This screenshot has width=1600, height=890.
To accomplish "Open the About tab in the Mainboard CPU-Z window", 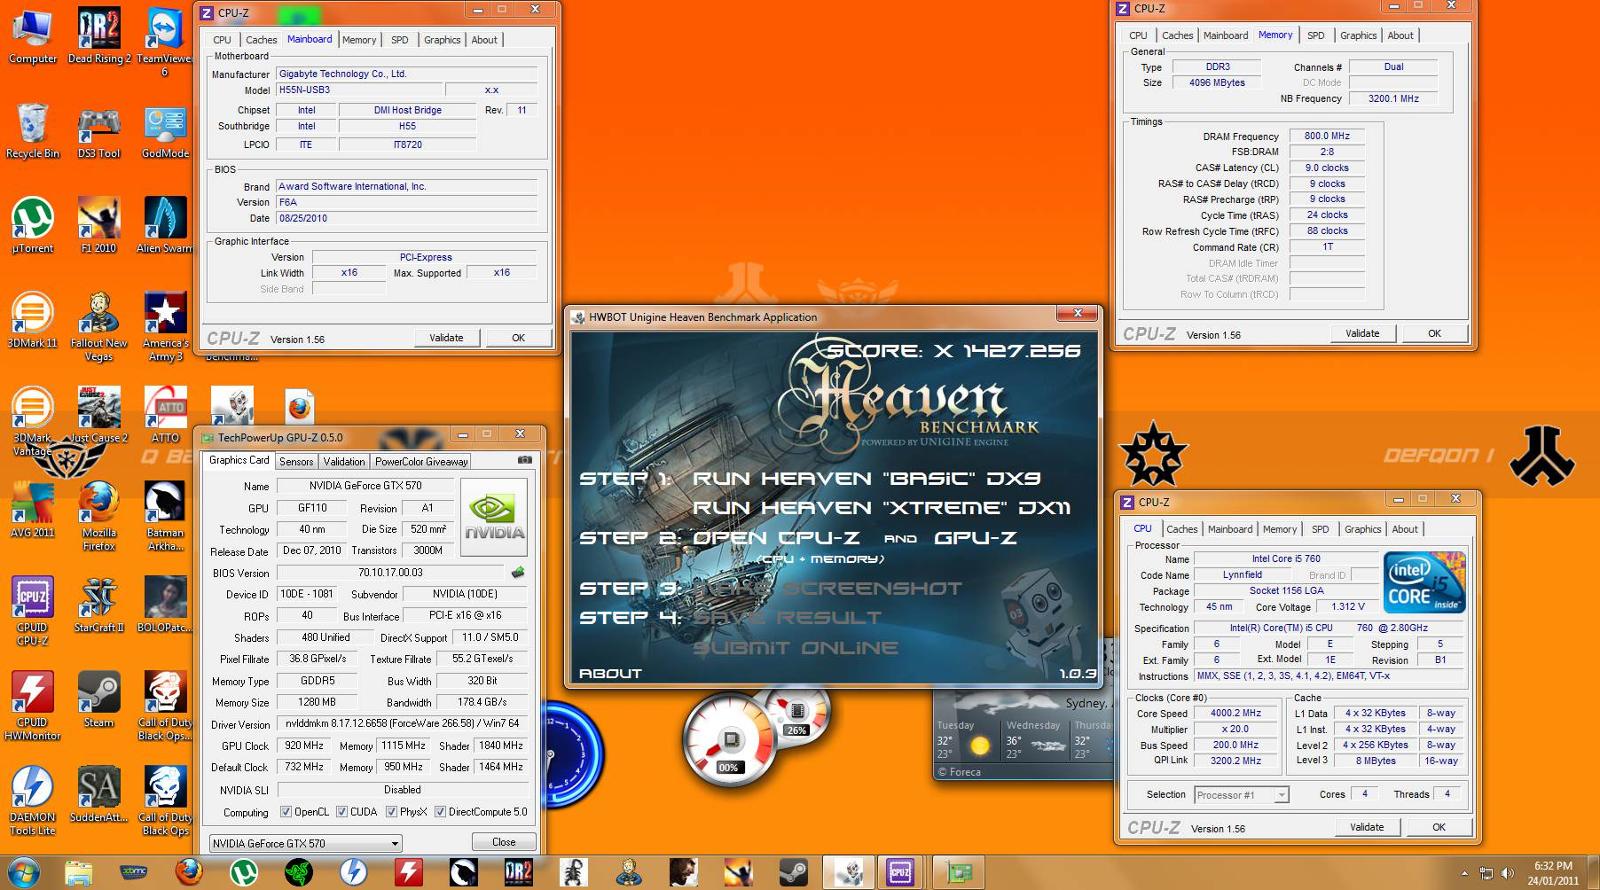I will coord(484,40).
